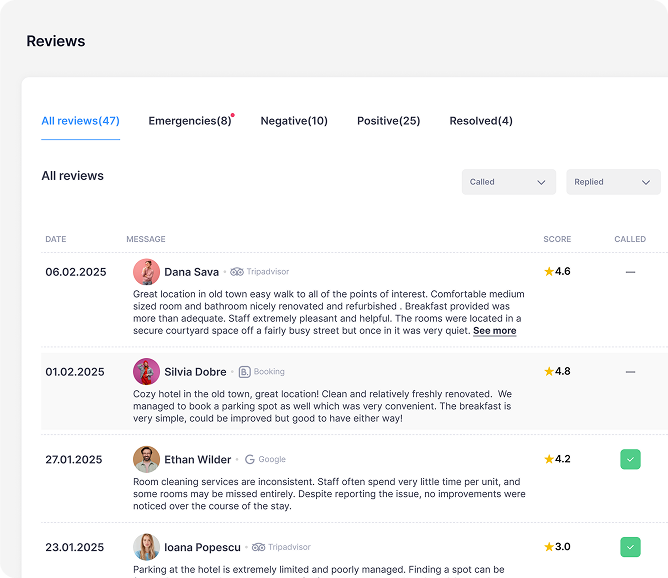
Task: Click Ethan Wilder's avatar
Action: 146,459
